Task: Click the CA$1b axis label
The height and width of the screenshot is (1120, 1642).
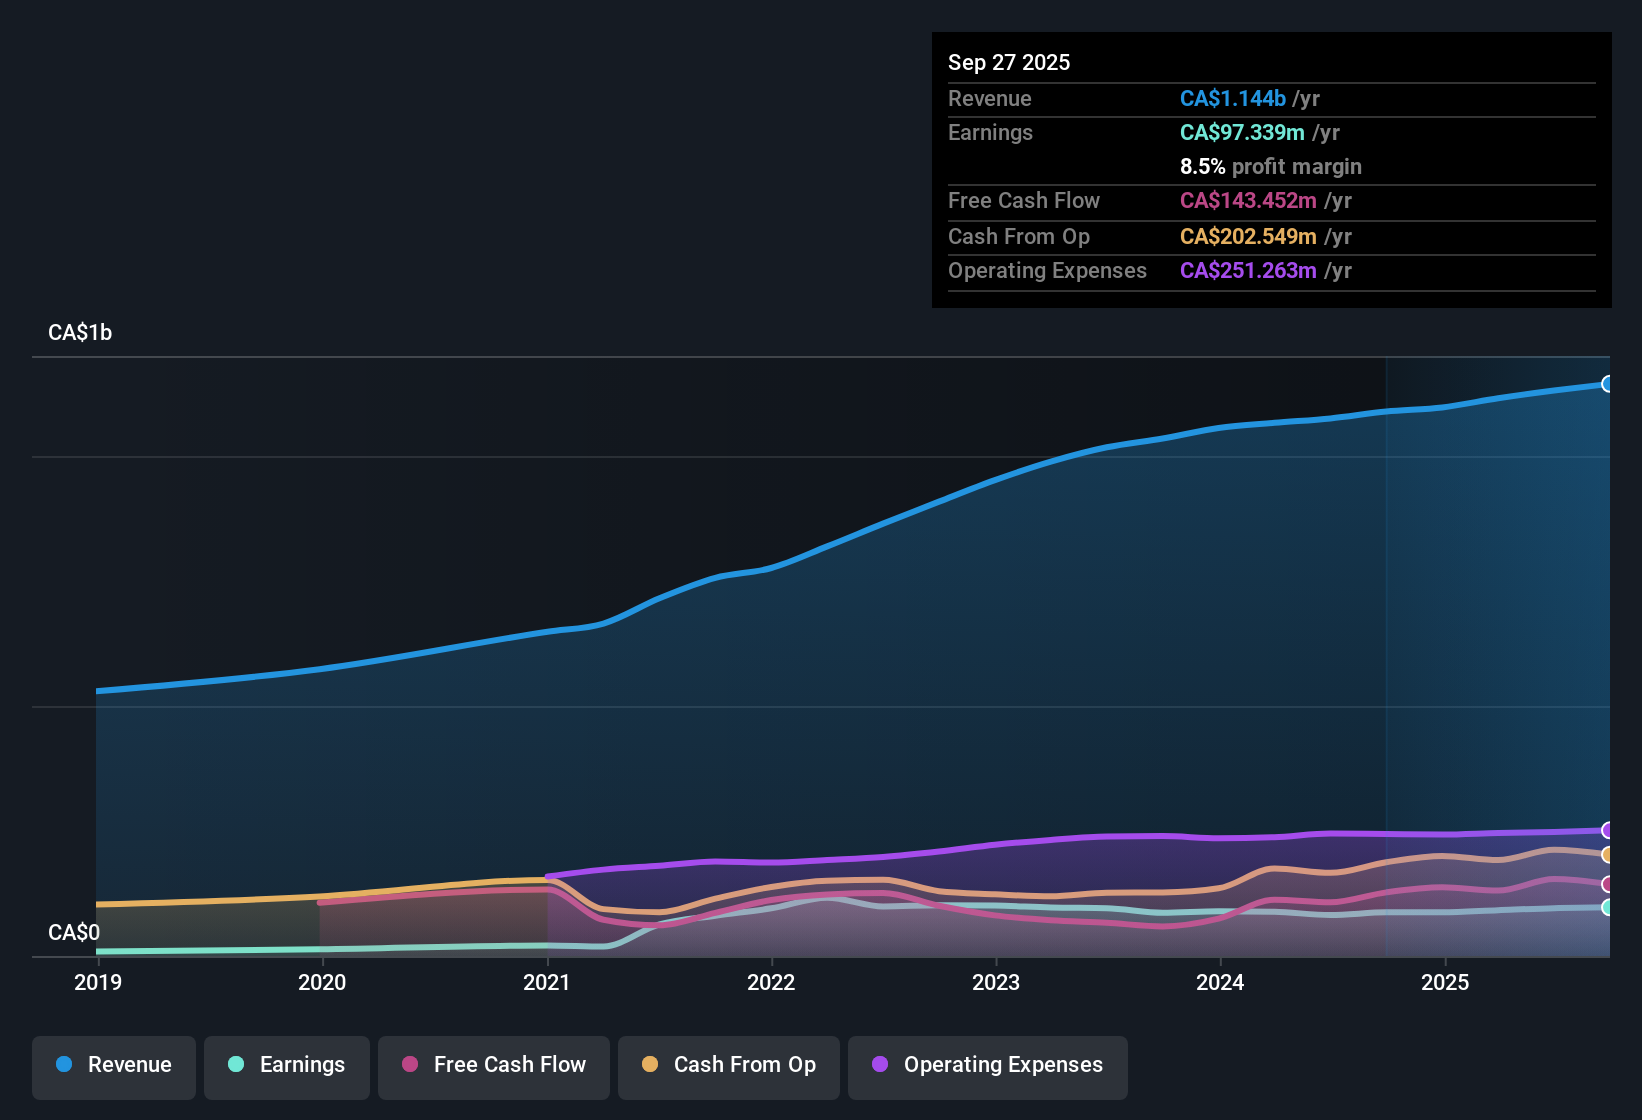Action: (x=79, y=332)
